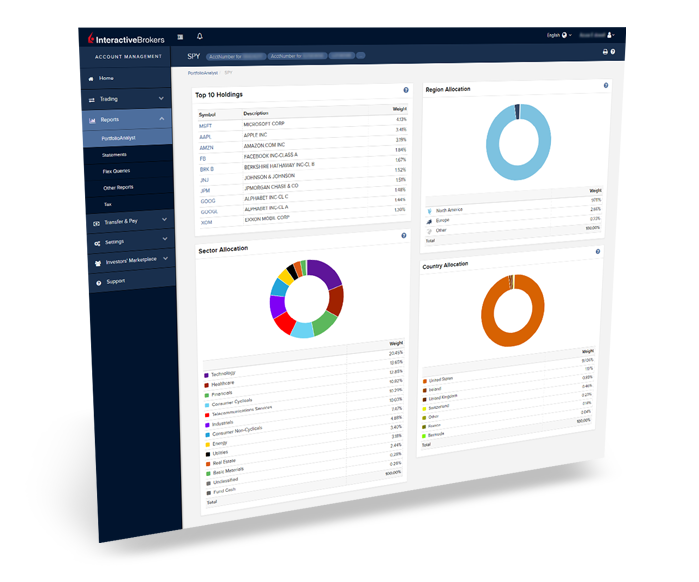Click the Other region map icon
The height and width of the screenshot is (582, 699).
coord(430,231)
